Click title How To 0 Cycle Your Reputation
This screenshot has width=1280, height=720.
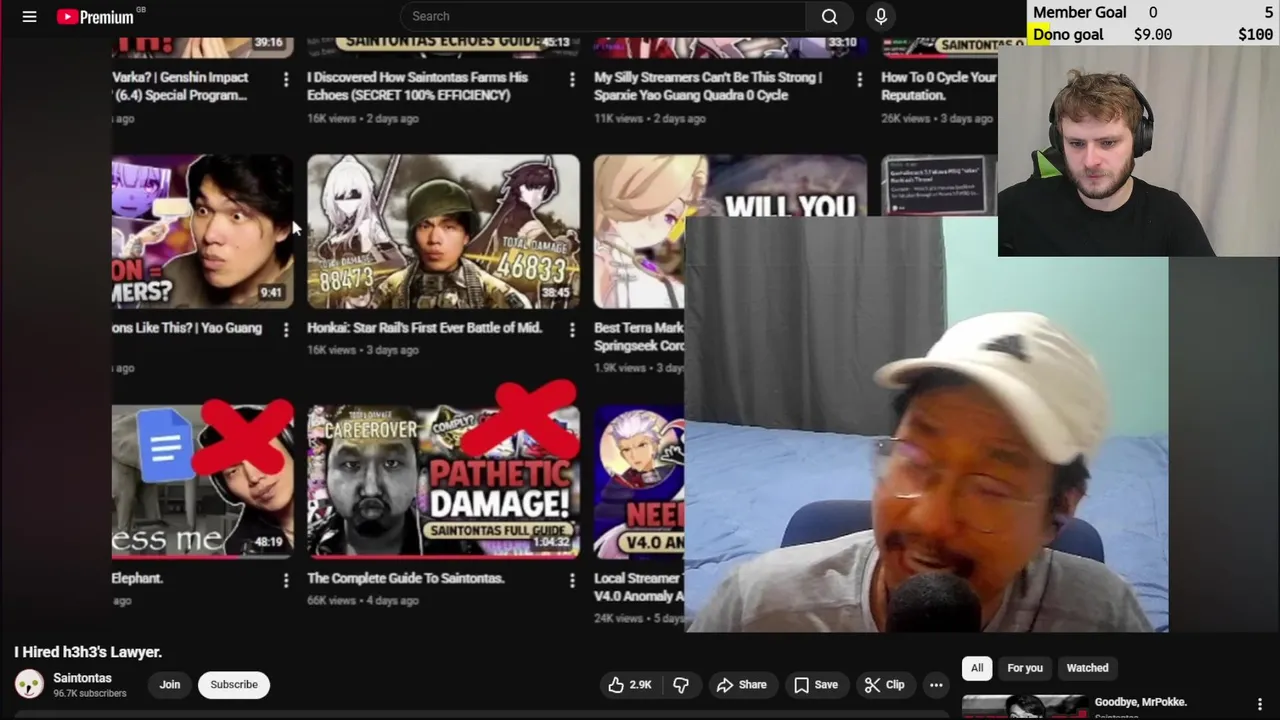[939, 86]
